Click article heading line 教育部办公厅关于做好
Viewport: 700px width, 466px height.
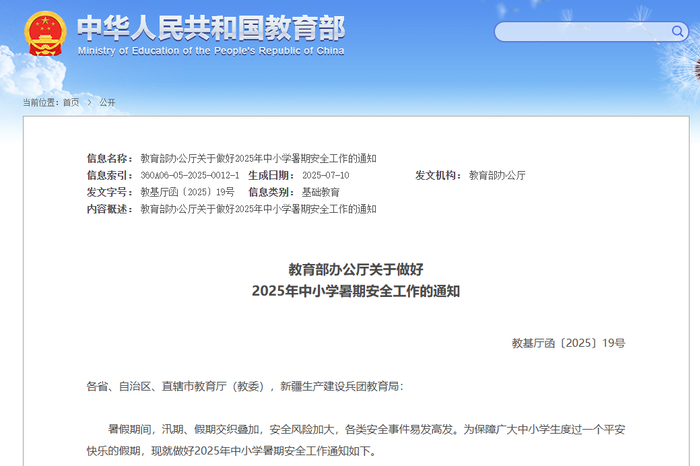pyautogui.click(x=356, y=270)
